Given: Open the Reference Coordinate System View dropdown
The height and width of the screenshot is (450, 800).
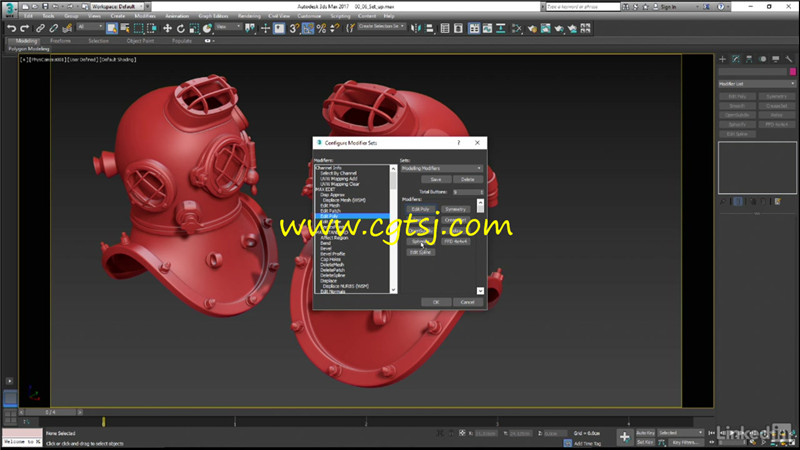Looking at the screenshot, I should (228, 27).
